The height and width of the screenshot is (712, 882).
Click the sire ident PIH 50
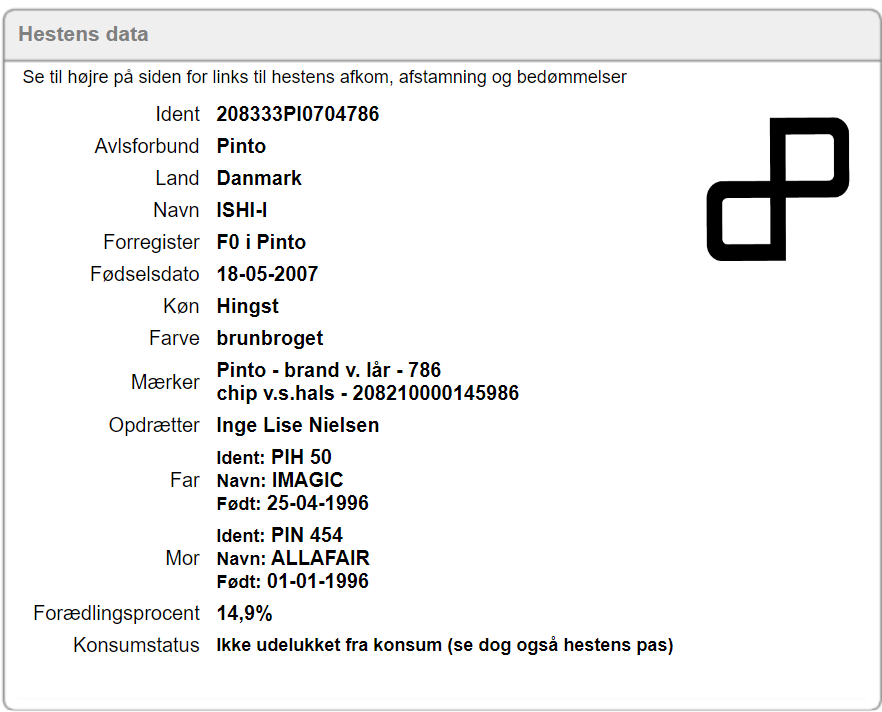pos(301,457)
